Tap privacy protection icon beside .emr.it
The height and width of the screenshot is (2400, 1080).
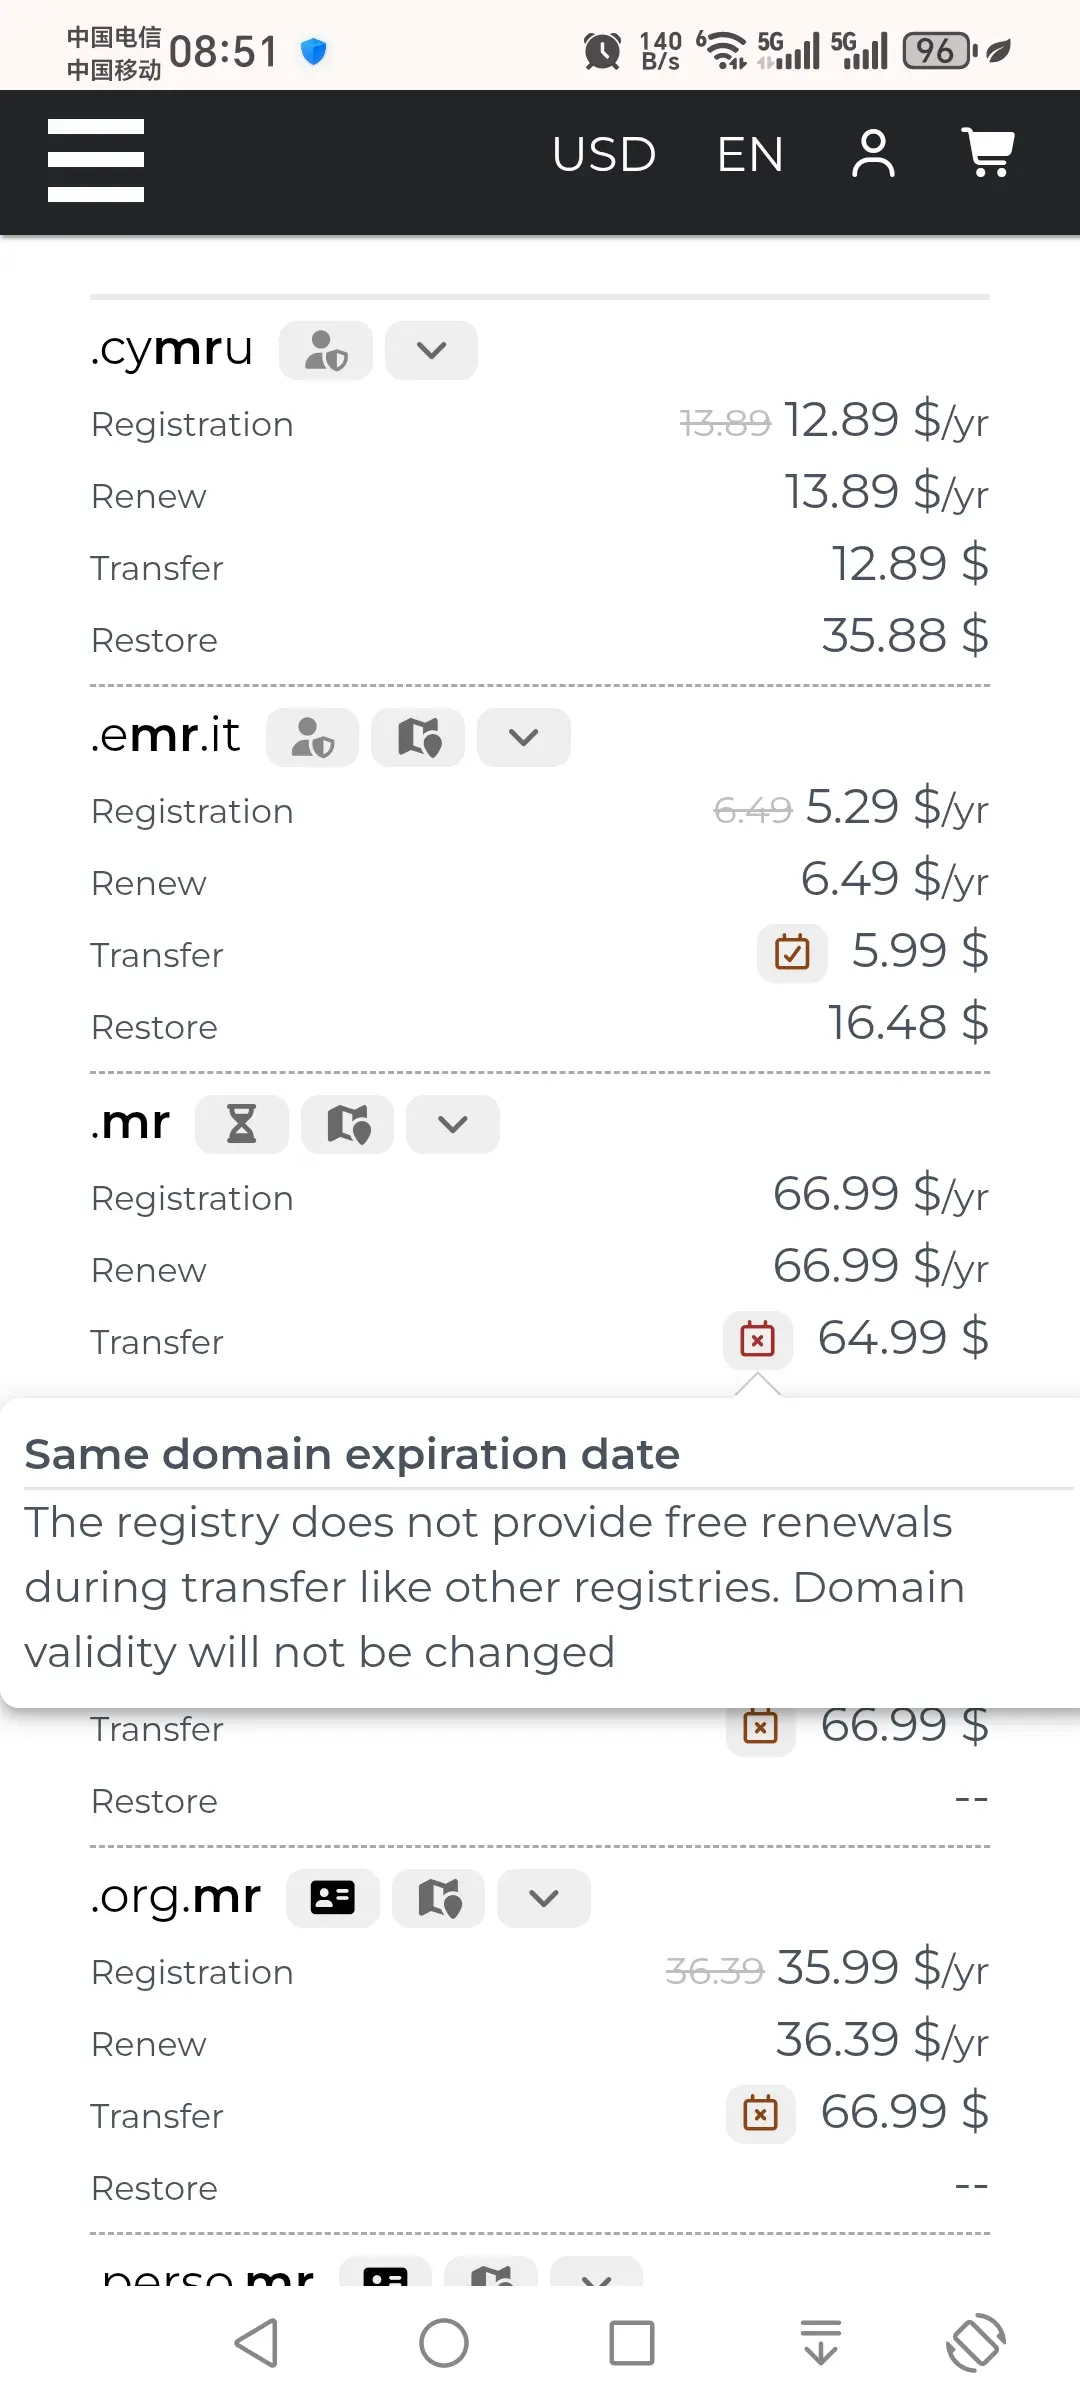coord(312,738)
